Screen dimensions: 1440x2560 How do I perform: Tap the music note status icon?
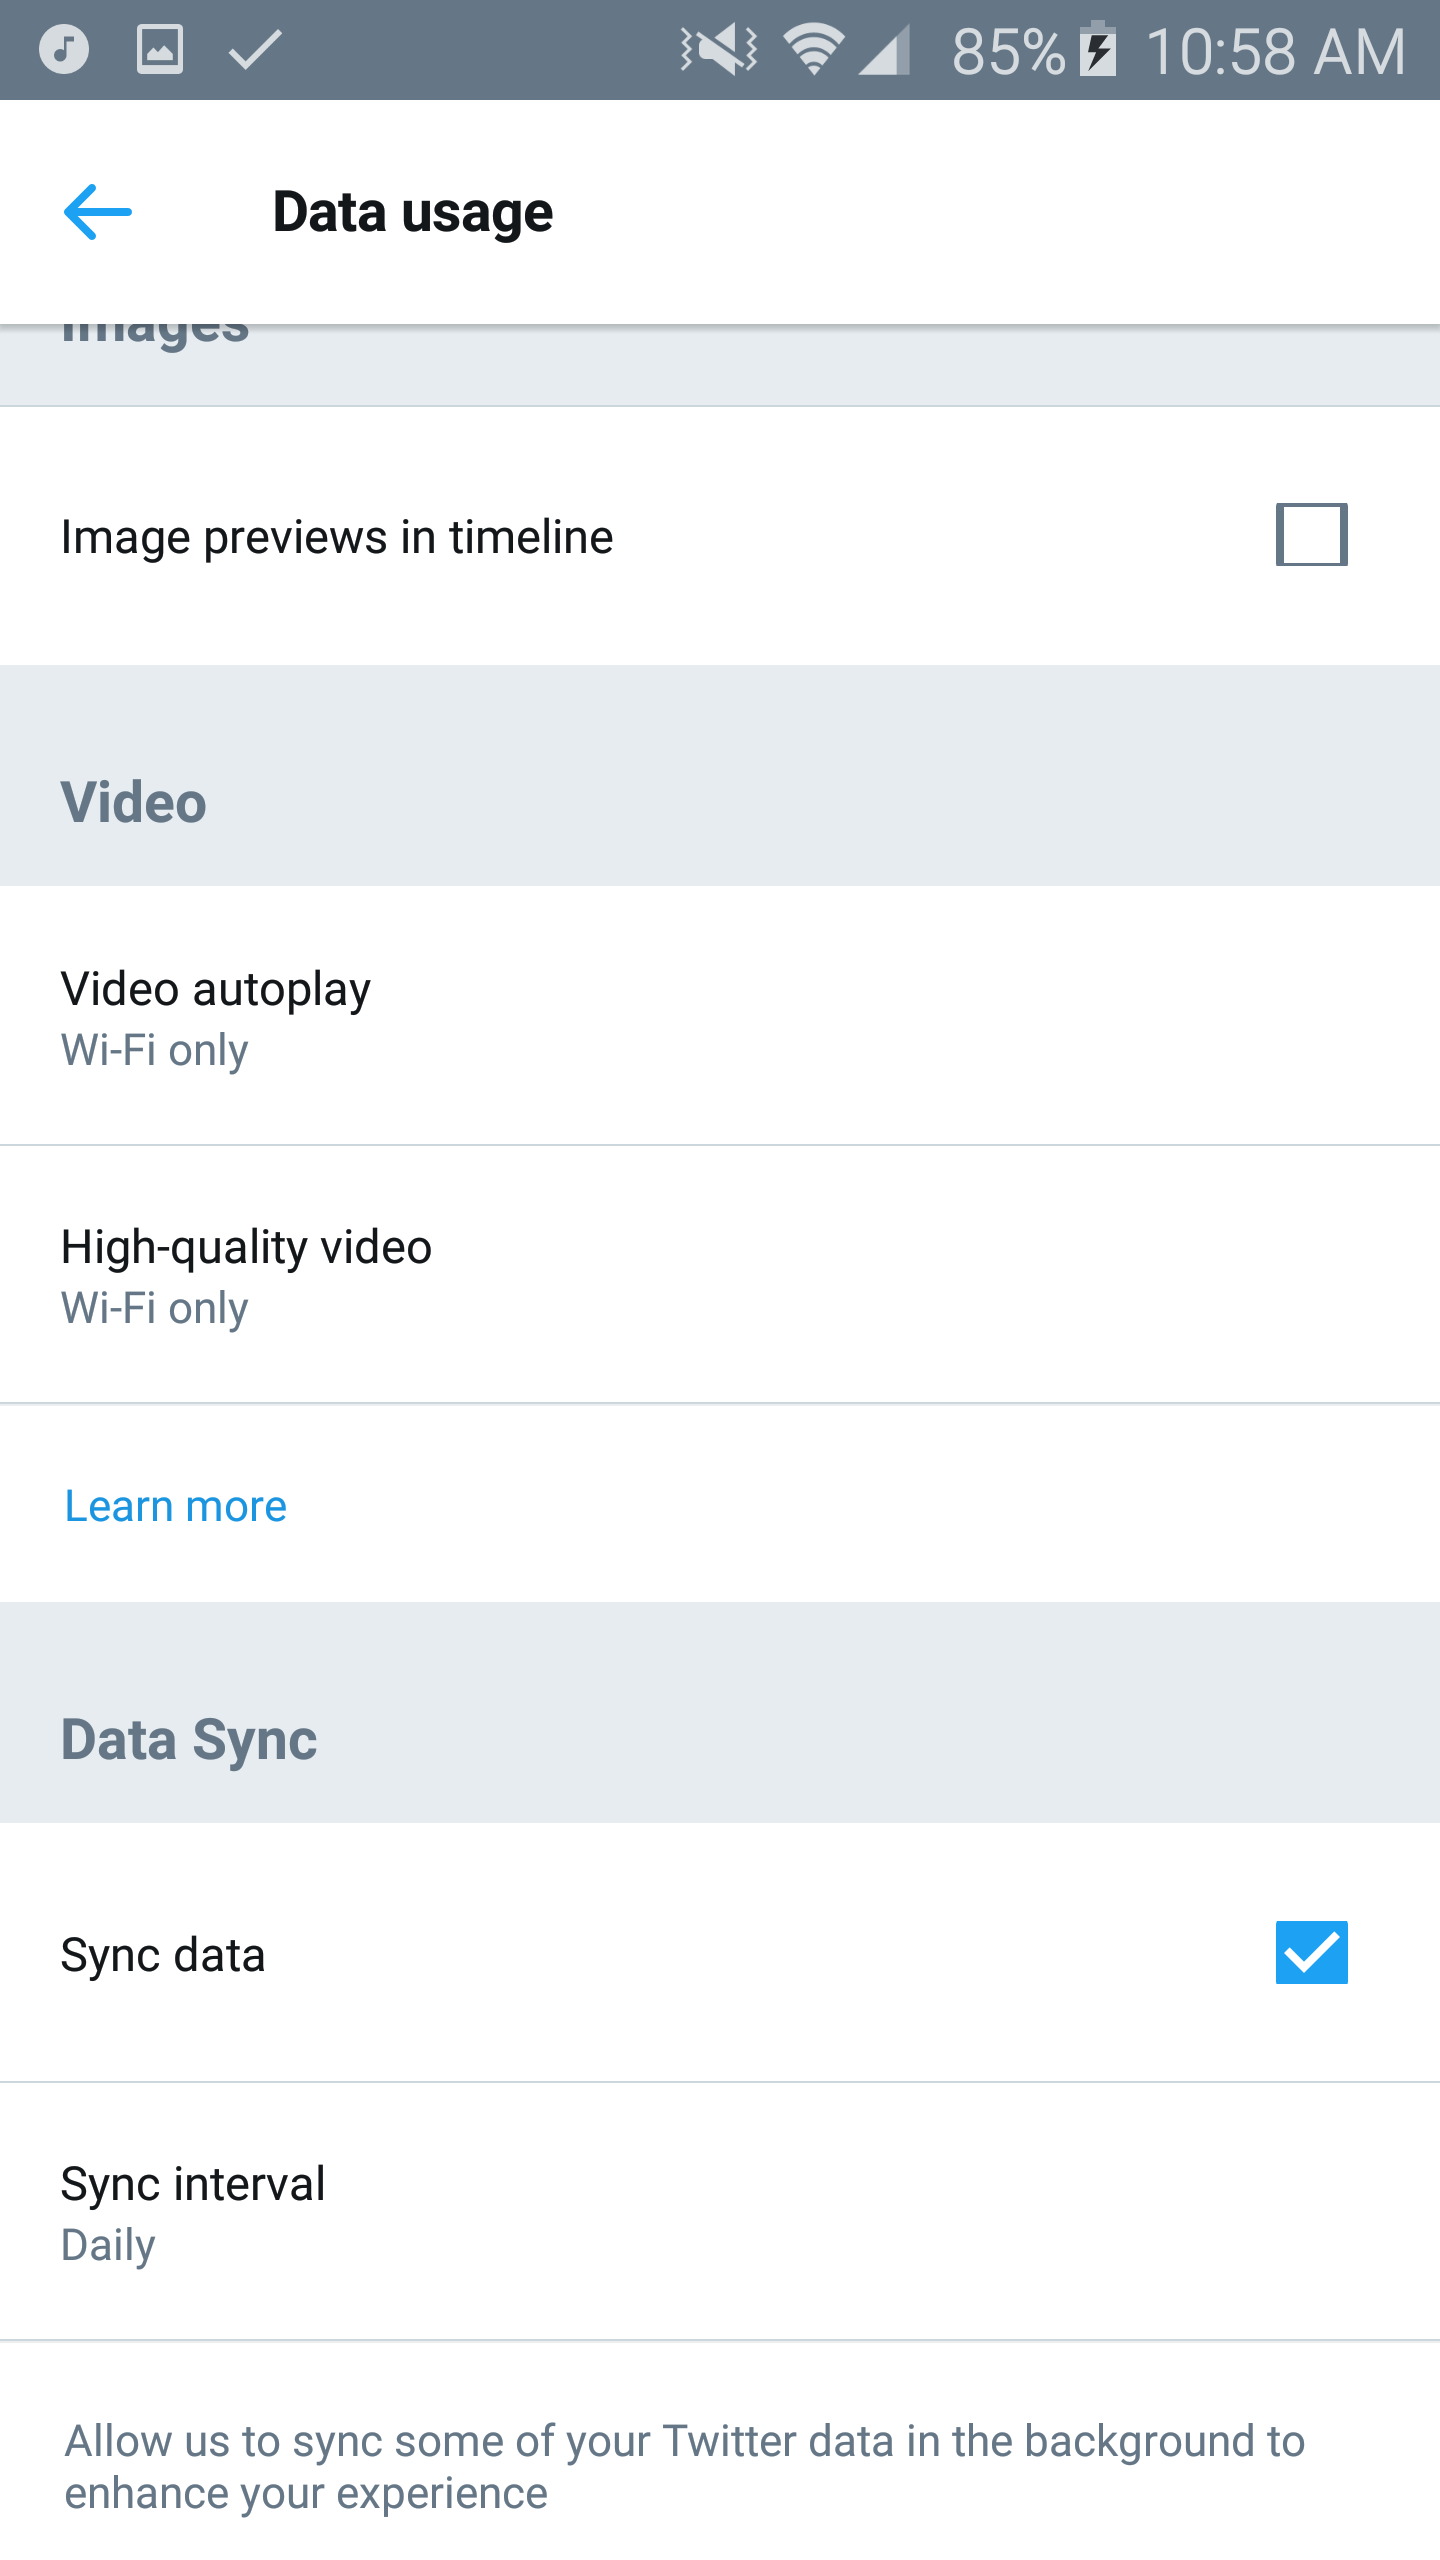pyautogui.click(x=64, y=49)
